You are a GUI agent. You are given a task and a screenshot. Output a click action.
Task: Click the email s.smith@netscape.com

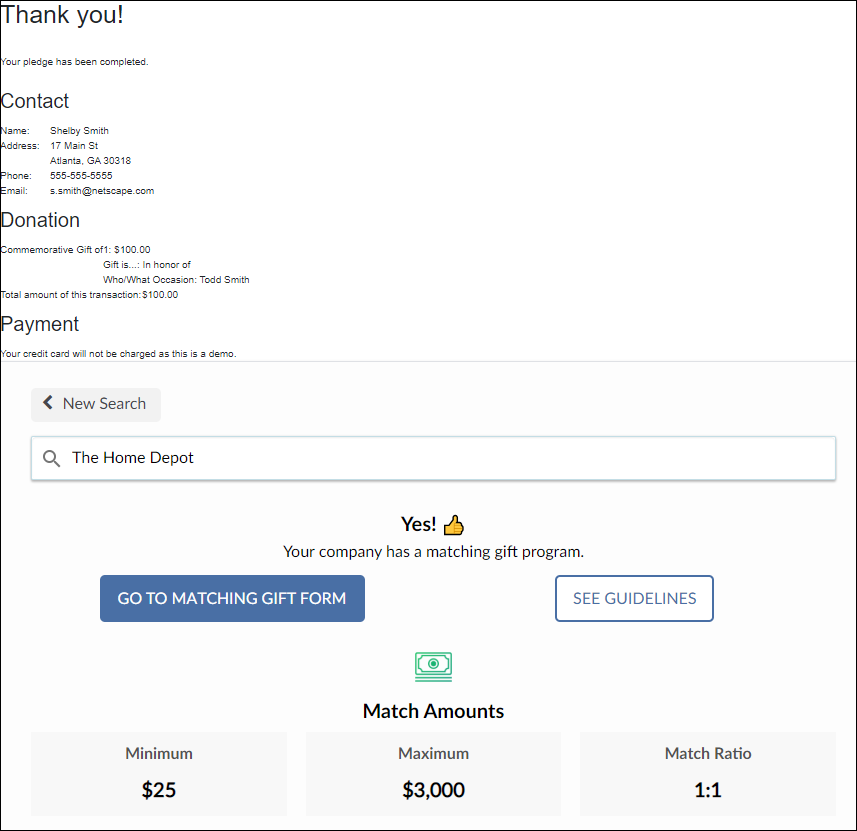pyautogui.click(x=102, y=190)
